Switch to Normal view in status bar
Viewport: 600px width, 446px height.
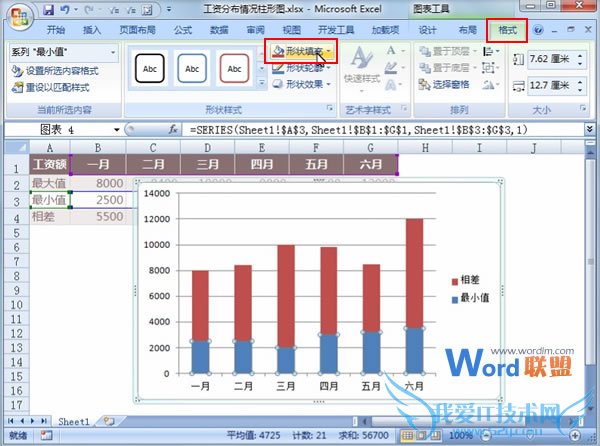[x=408, y=436]
